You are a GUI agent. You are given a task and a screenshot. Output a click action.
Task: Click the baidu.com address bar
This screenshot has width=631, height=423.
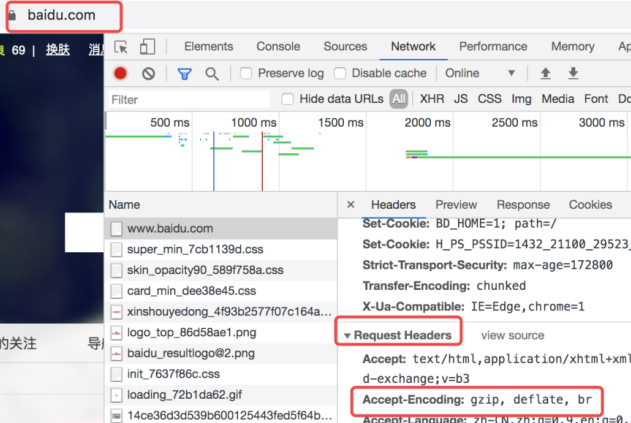coord(61,15)
